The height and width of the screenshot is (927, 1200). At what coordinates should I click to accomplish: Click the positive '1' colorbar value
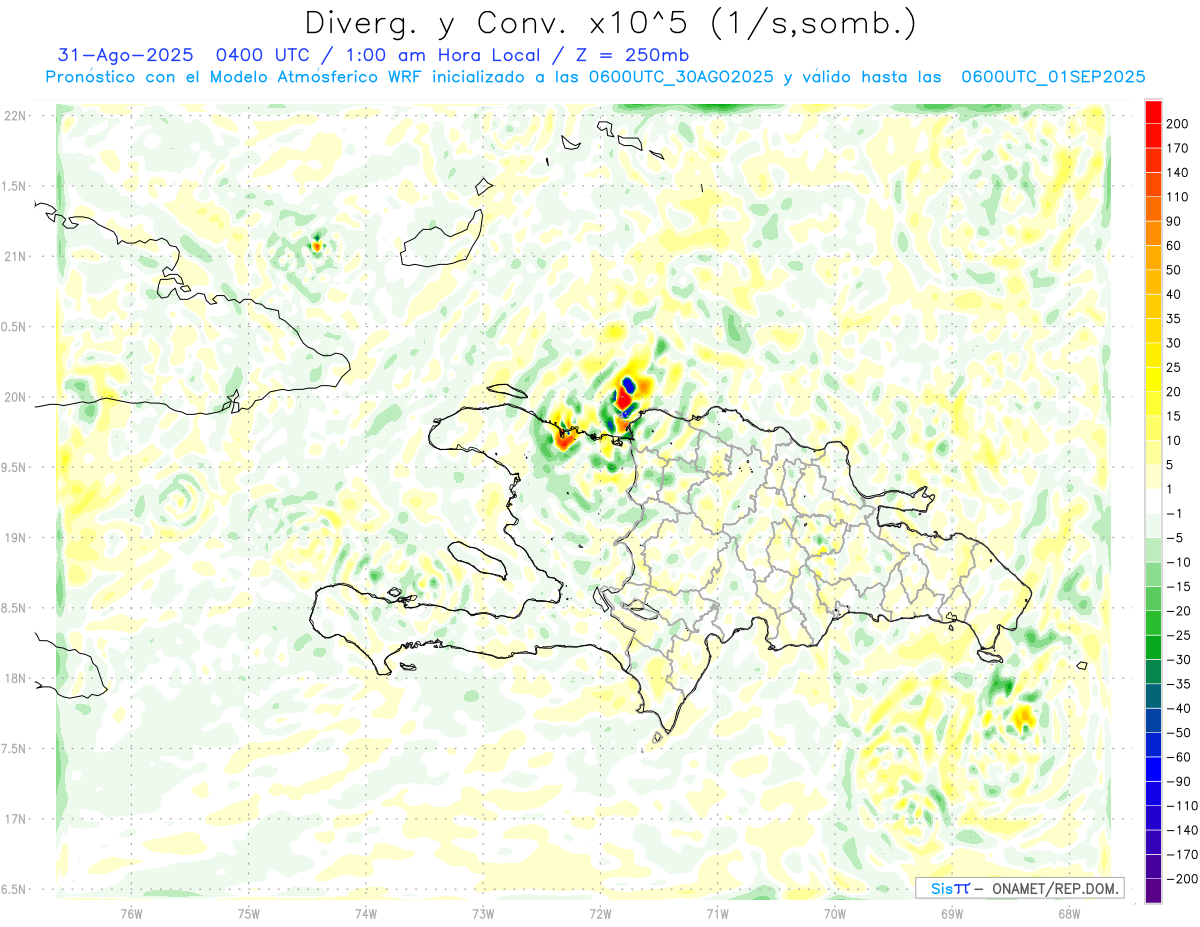point(1171,489)
